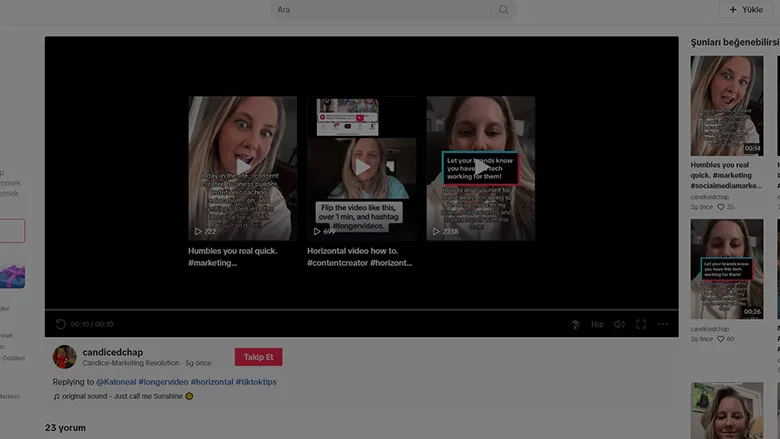Click the video progress bar
The height and width of the screenshot is (439, 780).
[362, 310]
